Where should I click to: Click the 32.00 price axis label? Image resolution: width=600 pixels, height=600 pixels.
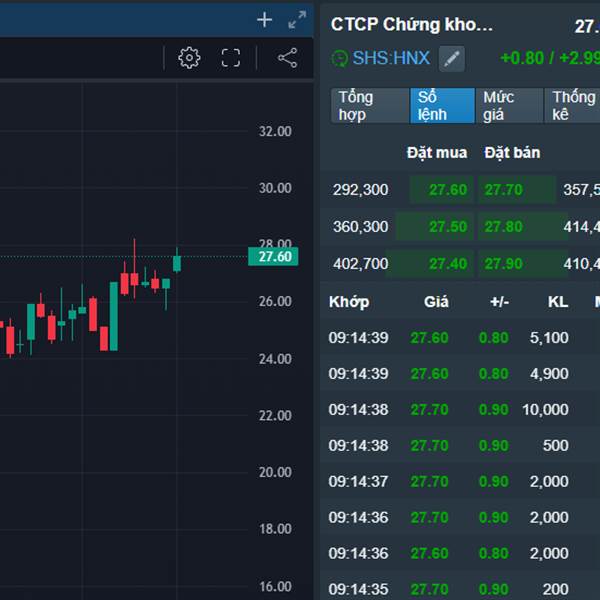275,132
